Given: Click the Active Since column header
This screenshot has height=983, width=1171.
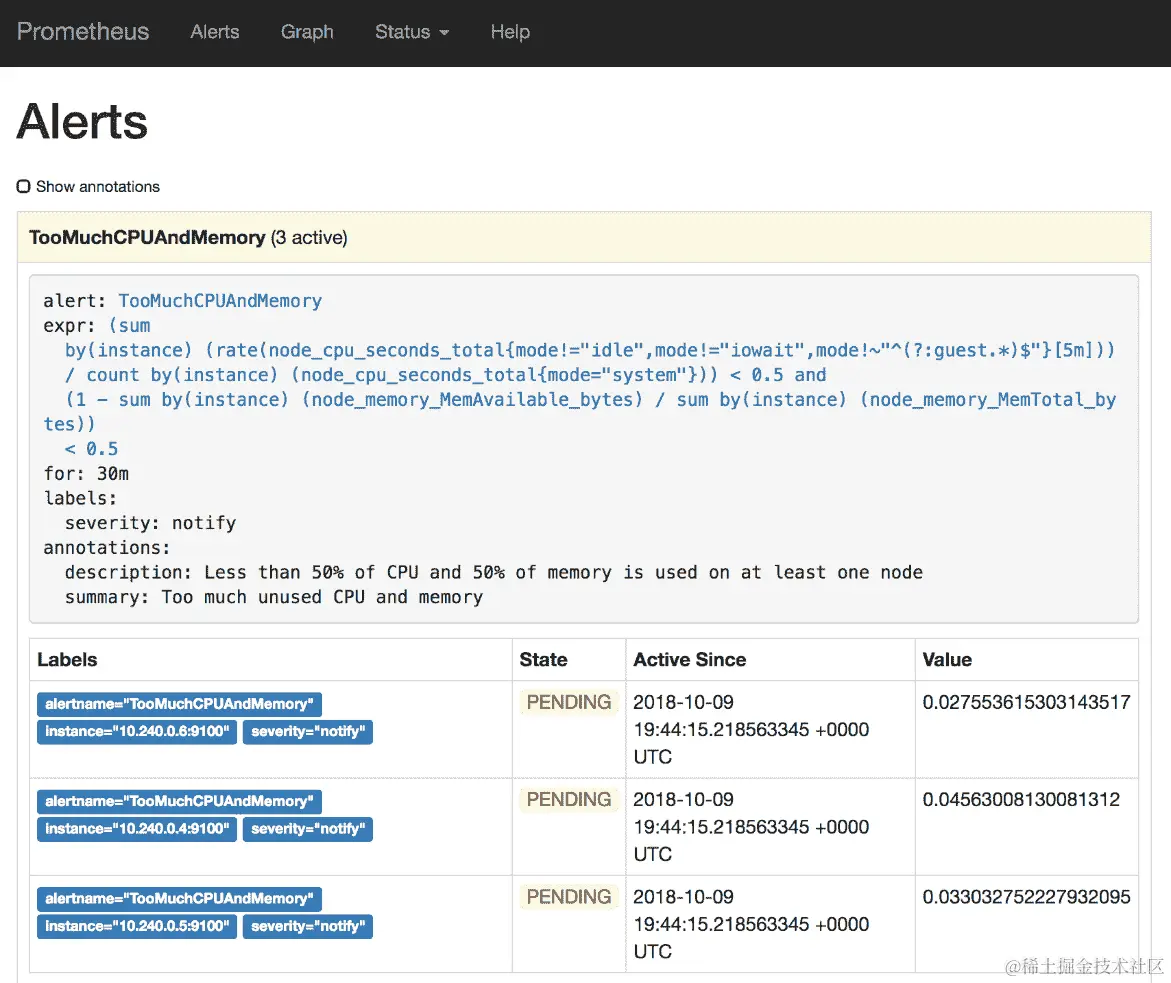Looking at the screenshot, I should pos(690,660).
